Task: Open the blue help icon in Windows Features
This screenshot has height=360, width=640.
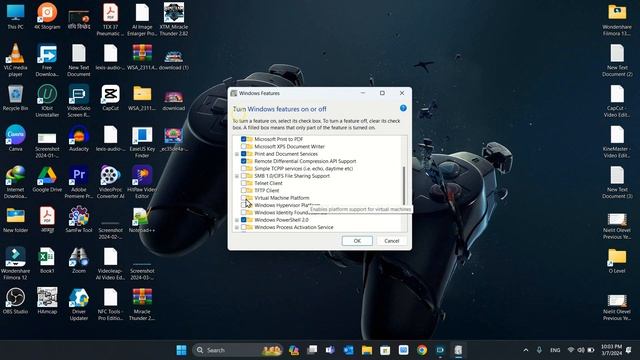Action: [x=403, y=108]
